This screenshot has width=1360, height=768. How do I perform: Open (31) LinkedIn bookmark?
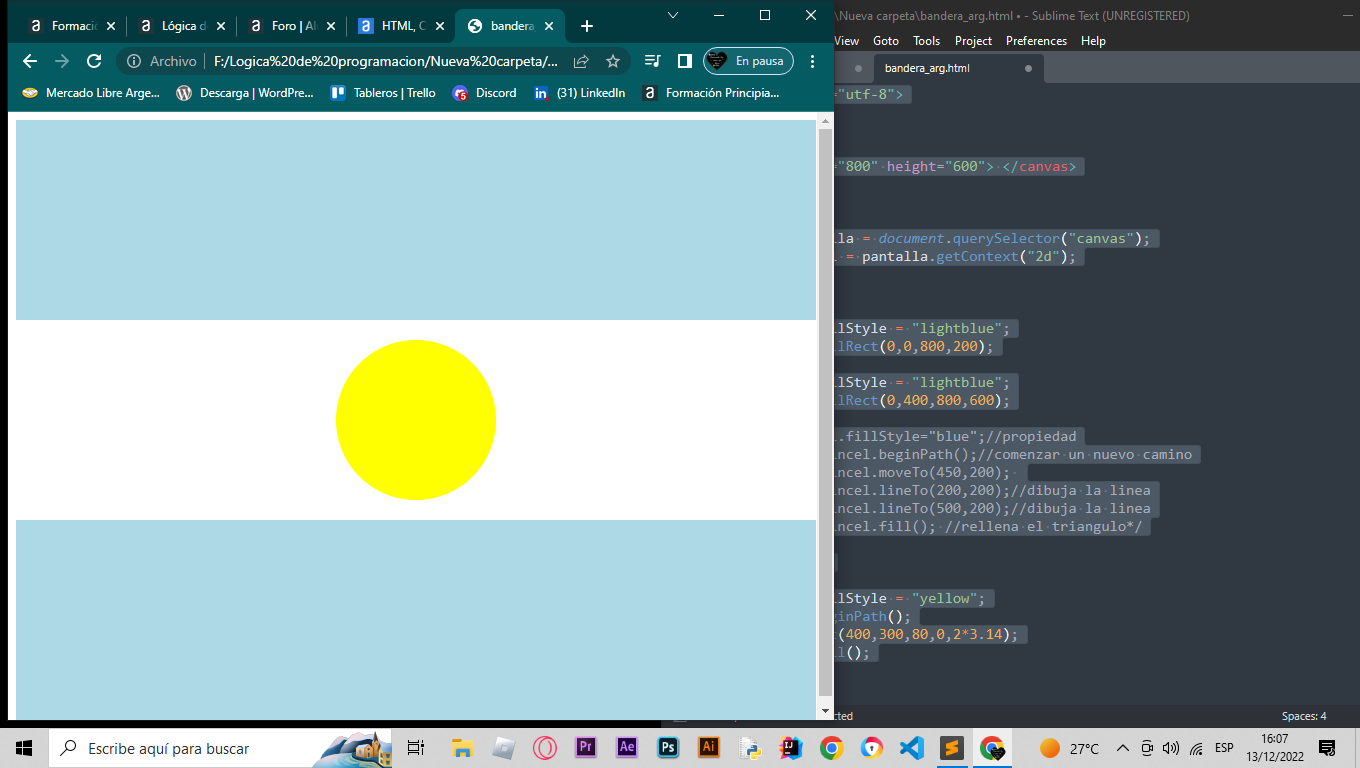(579, 93)
